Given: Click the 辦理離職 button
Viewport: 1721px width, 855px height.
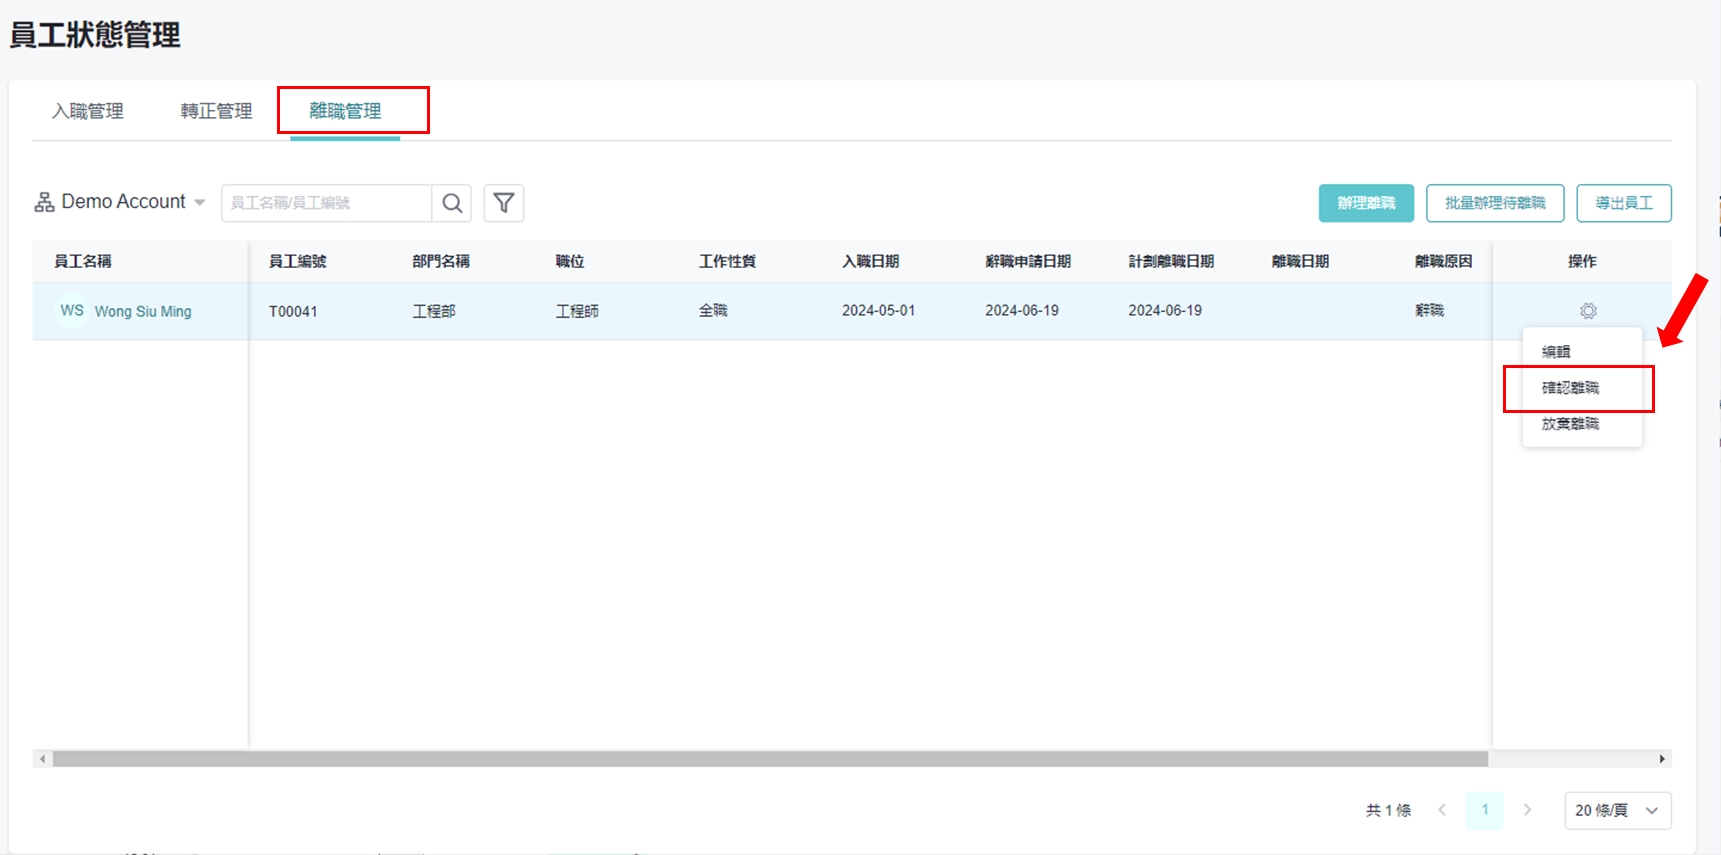Looking at the screenshot, I should click(x=1365, y=203).
